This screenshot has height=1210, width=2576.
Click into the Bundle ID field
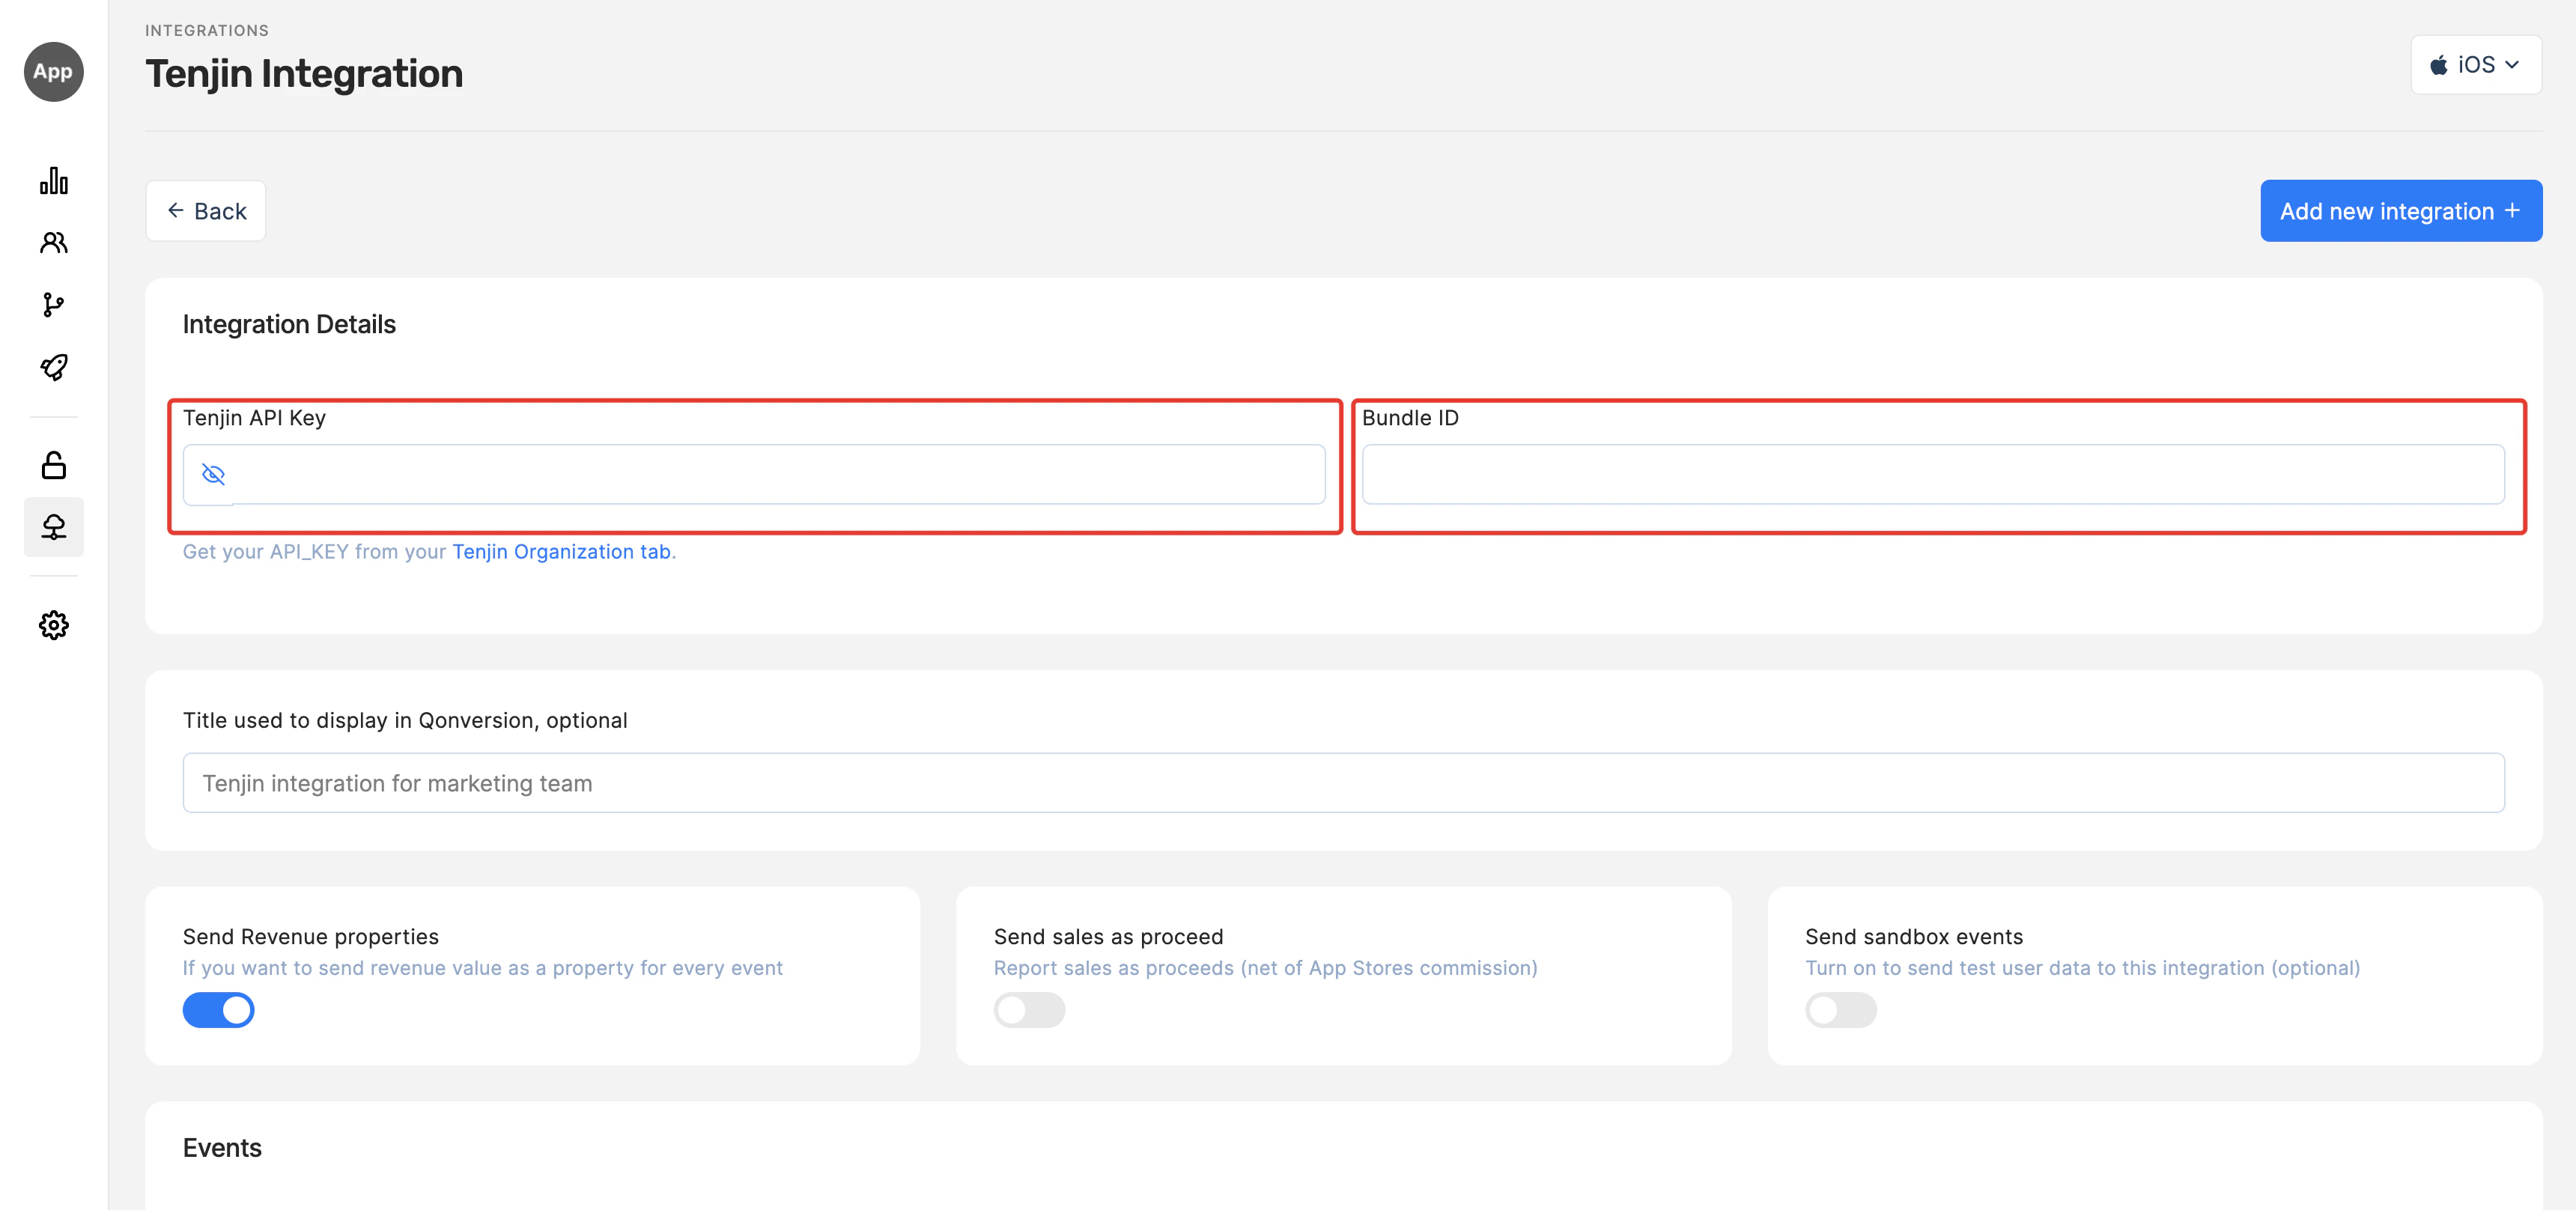[x=1932, y=474]
